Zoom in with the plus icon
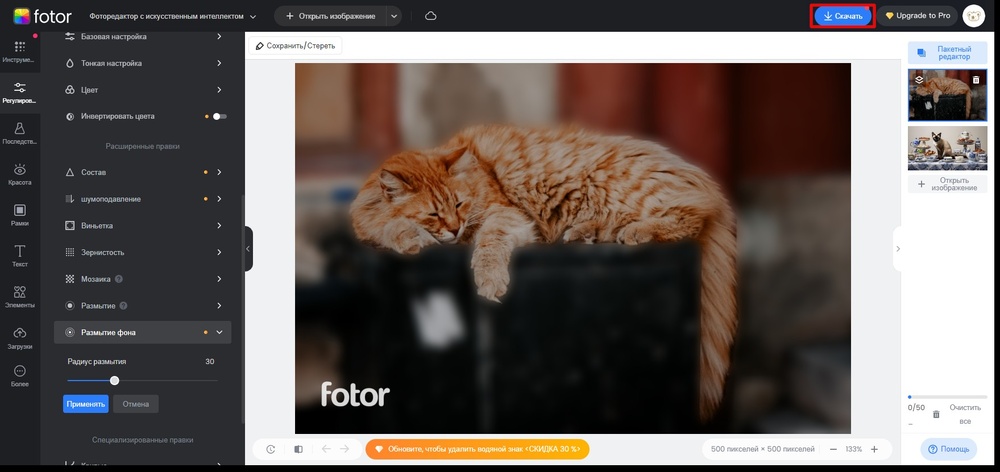The width and height of the screenshot is (1000, 472). coord(874,449)
